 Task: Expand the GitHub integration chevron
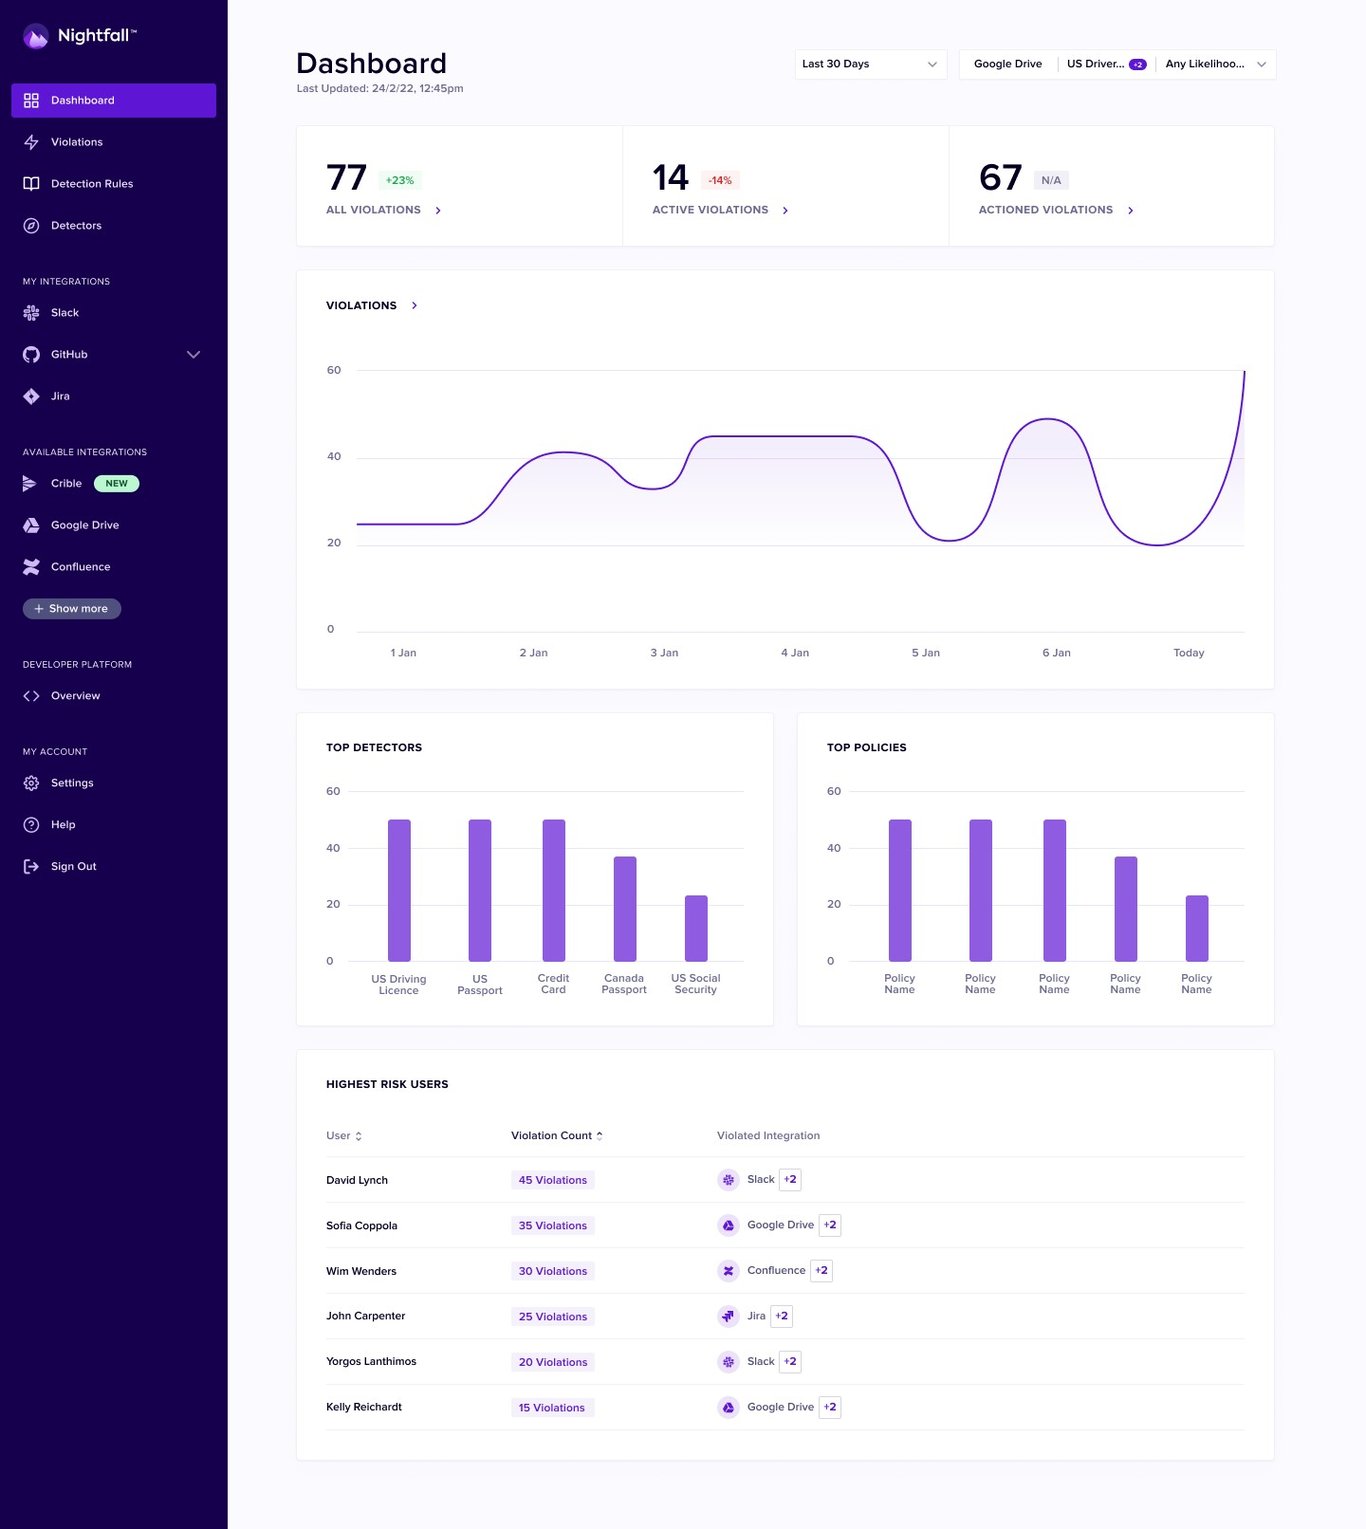193,354
